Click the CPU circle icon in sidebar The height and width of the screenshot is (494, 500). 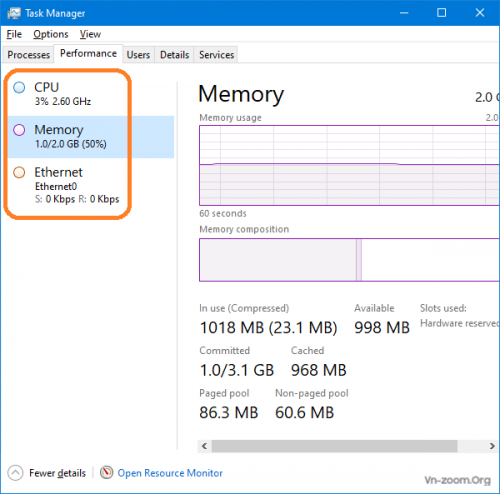pos(19,87)
